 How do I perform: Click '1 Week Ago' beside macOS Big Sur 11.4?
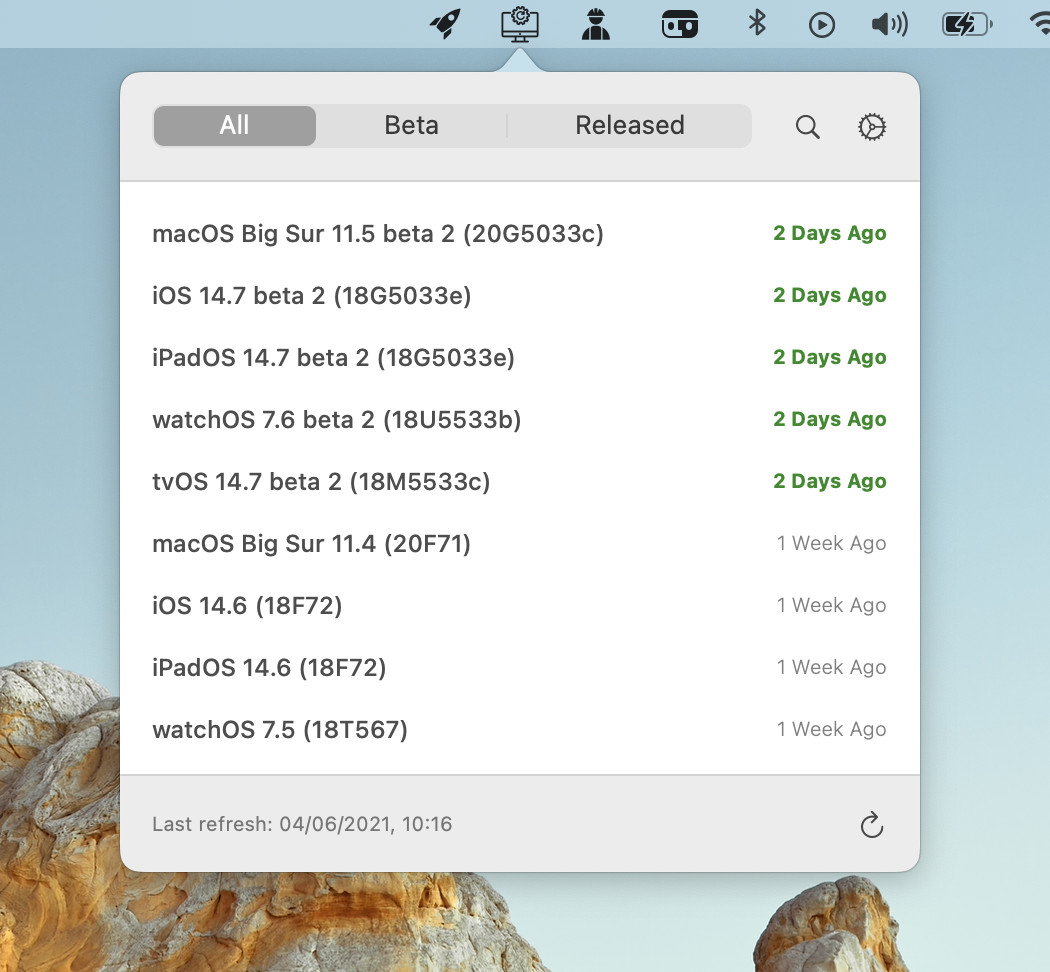[831, 543]
